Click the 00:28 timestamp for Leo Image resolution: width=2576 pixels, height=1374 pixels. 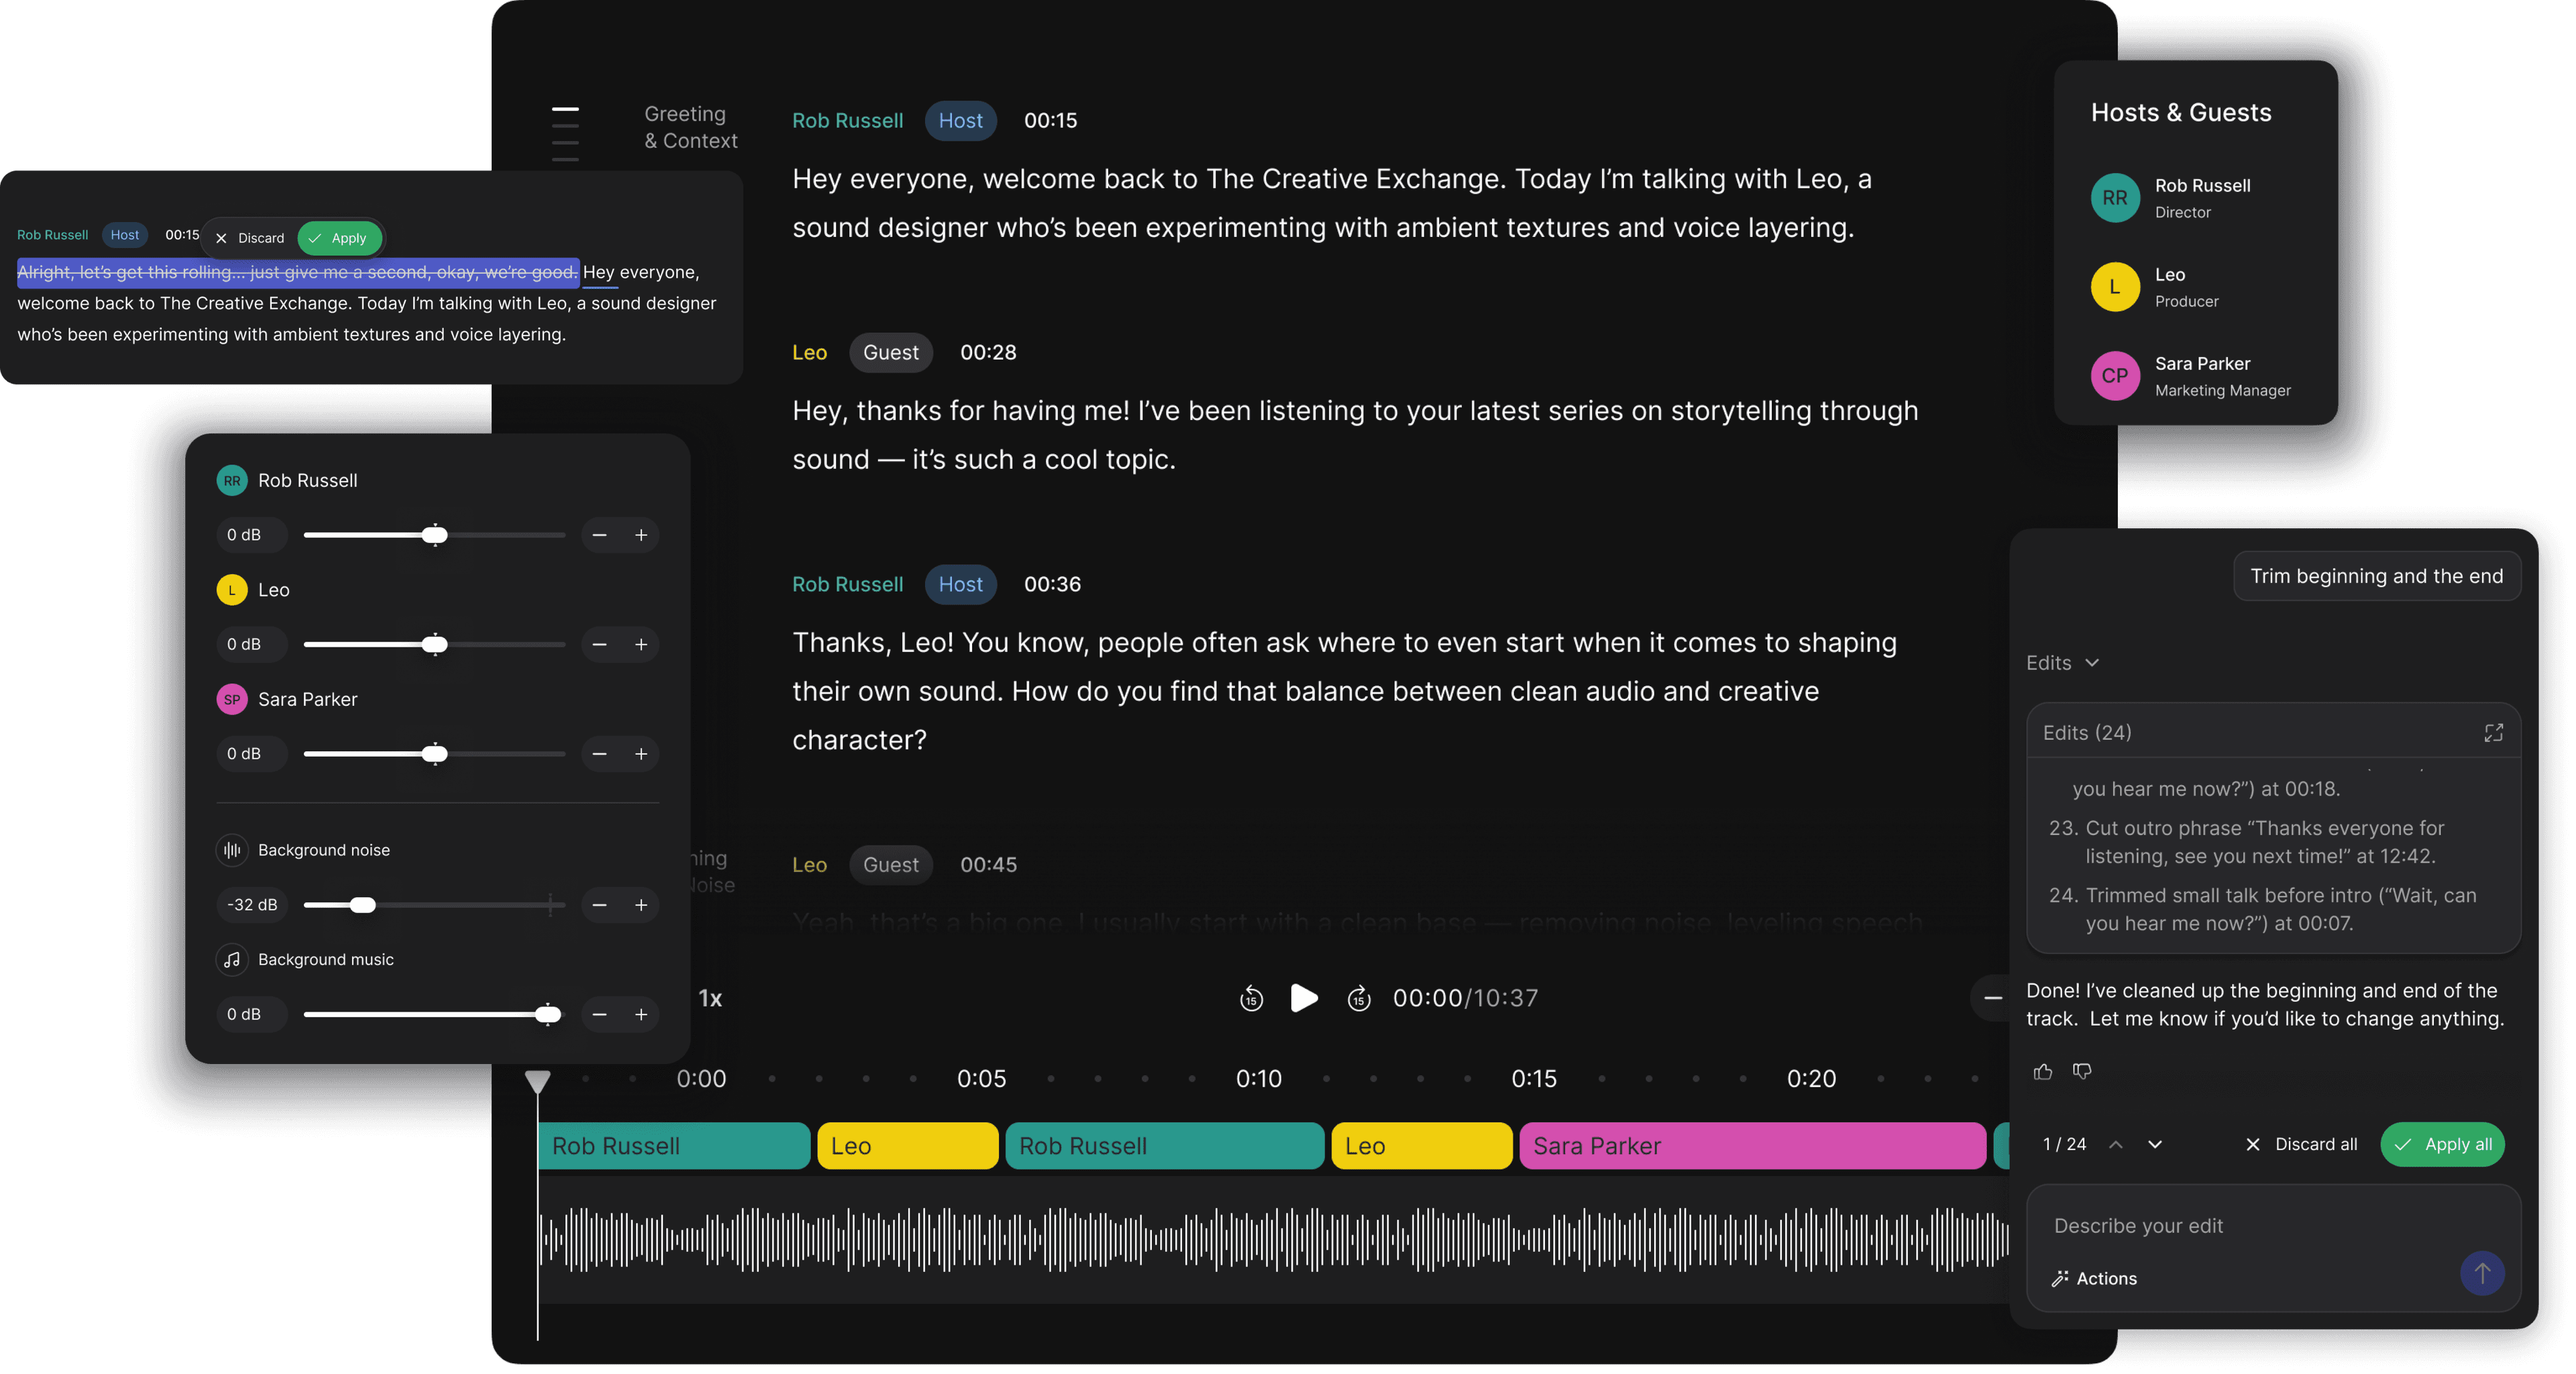[988, 352]
